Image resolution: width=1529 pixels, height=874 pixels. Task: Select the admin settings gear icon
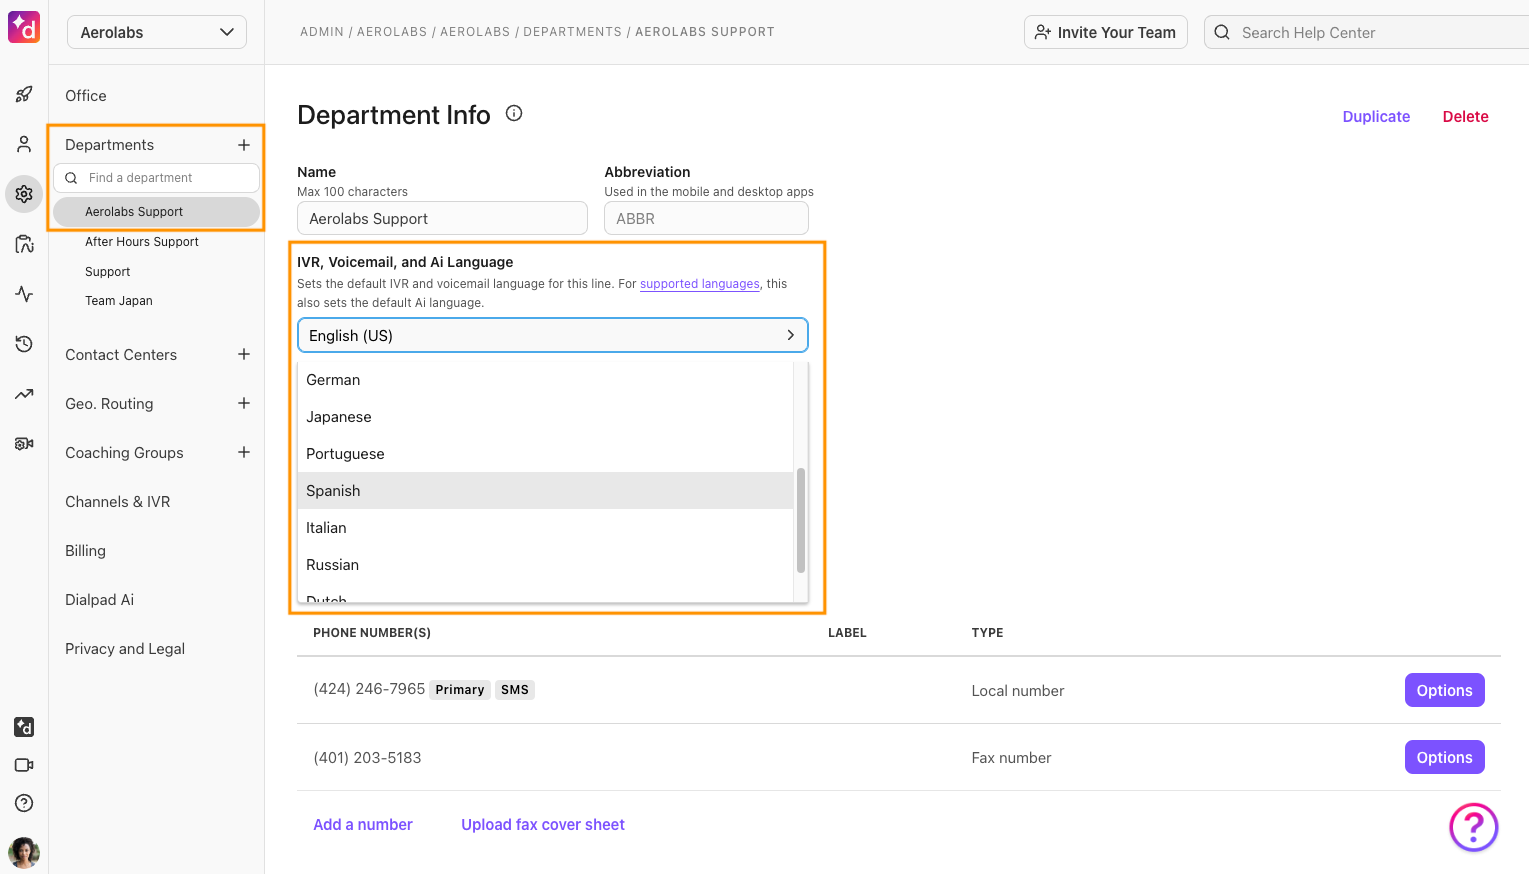click(24, 194)
